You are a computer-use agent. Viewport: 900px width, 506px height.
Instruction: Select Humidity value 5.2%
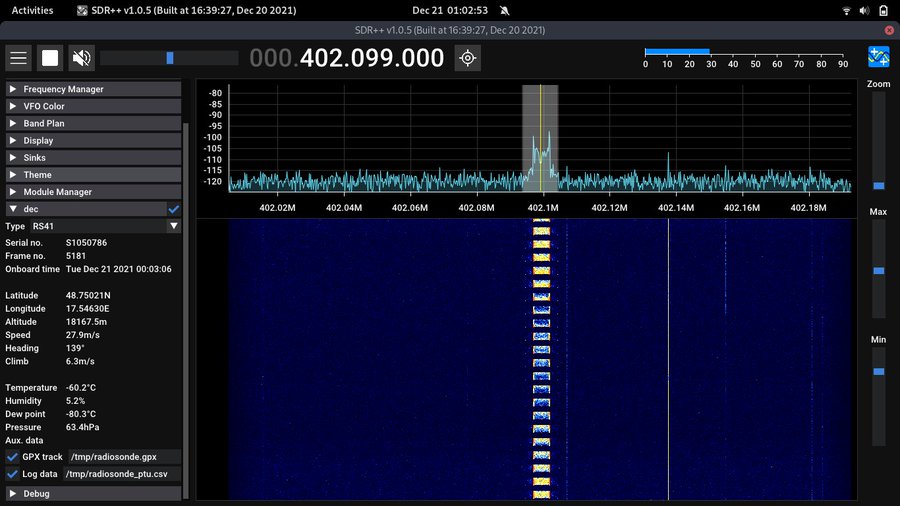coord(75,401)
